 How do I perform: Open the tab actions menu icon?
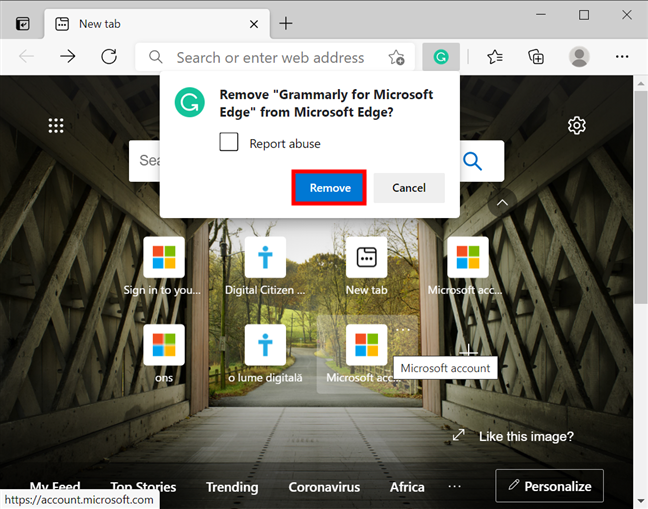pyautogui.click(x=22, y=24)
